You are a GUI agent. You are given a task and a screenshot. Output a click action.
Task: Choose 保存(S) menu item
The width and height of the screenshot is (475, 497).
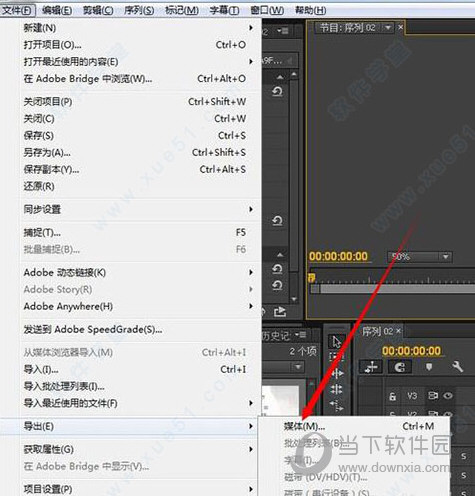(x=135, y=136)
